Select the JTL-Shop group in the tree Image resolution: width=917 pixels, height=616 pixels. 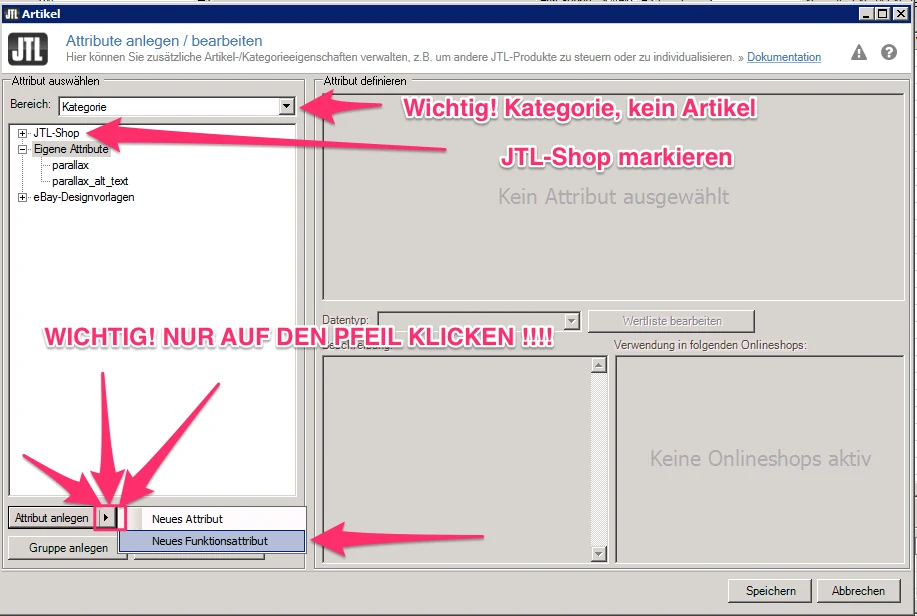pyautogui.click(x=56, y=133)
